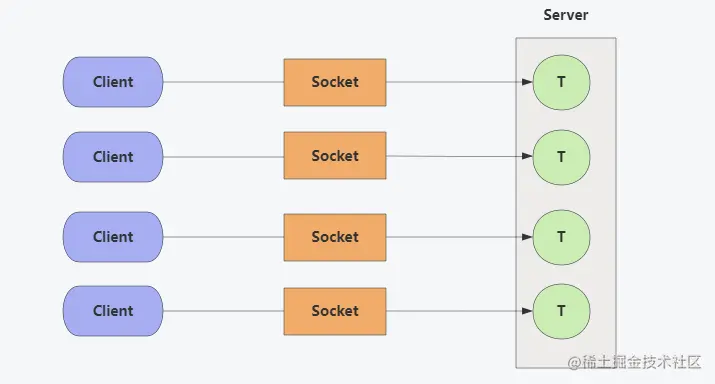Image resolution: width=715 pixels, height=384 pixels.
Task: Click the third Socket box from top
Action: point(335,237)
